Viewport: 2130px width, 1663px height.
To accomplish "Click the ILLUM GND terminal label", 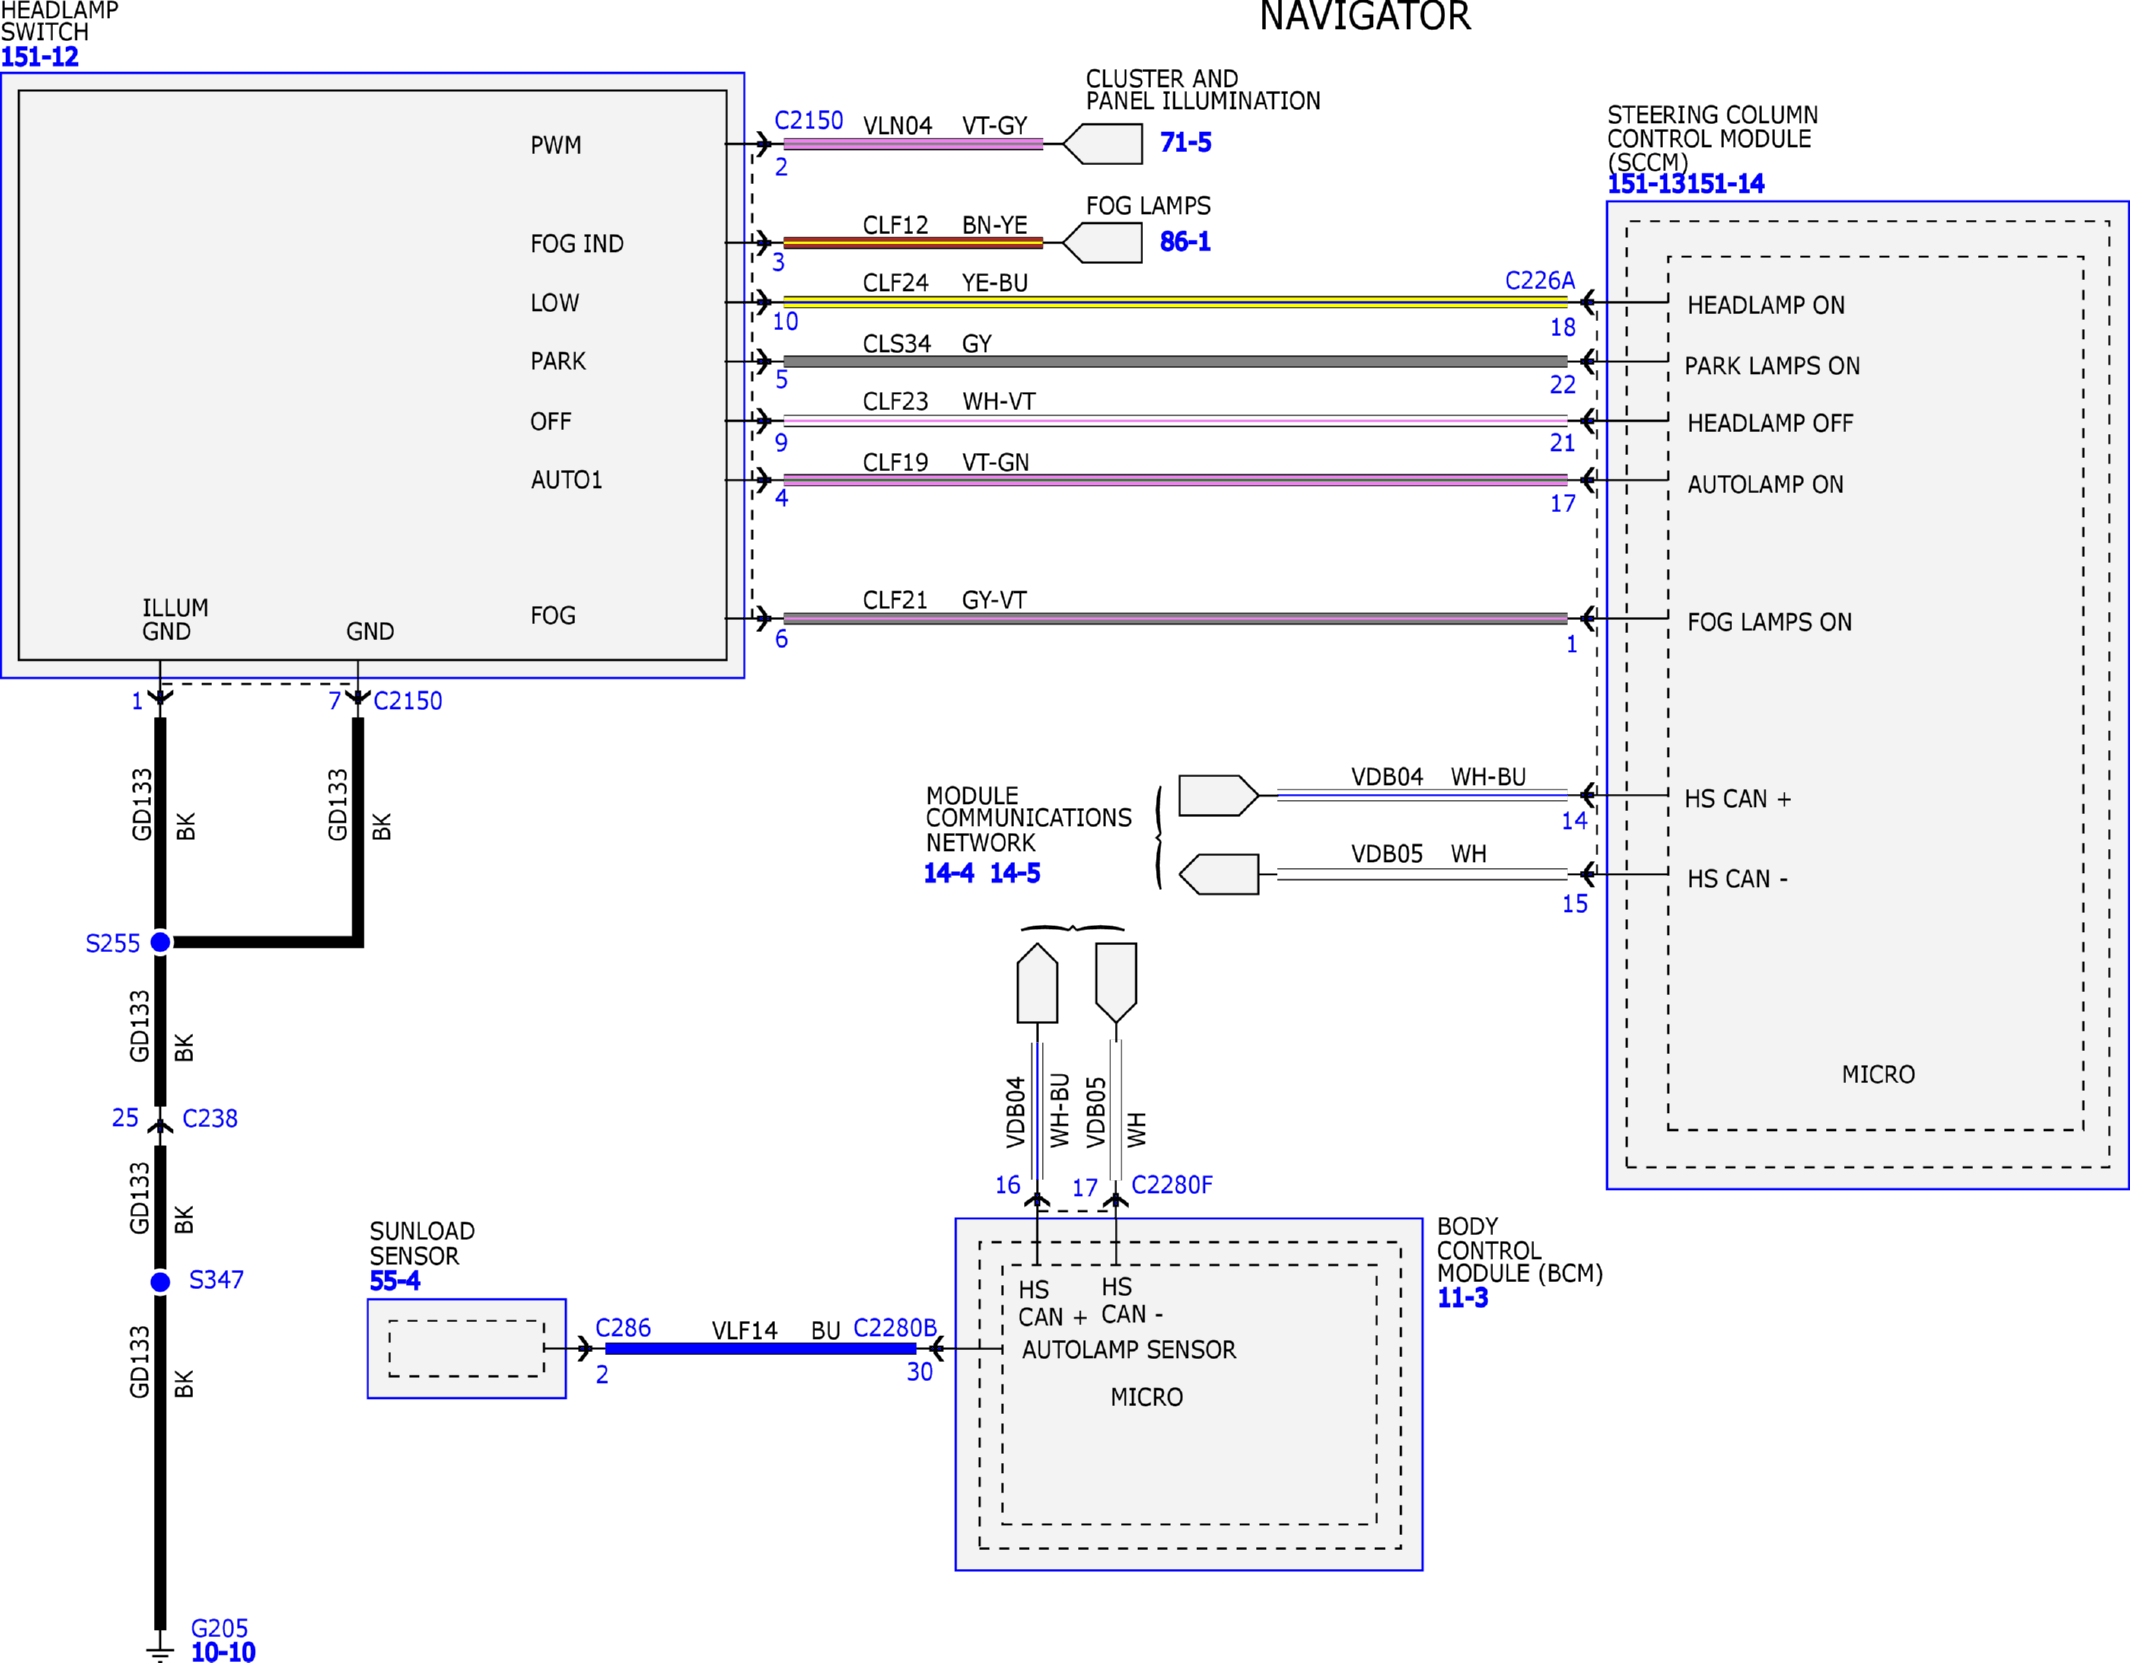I will [175, 620].
